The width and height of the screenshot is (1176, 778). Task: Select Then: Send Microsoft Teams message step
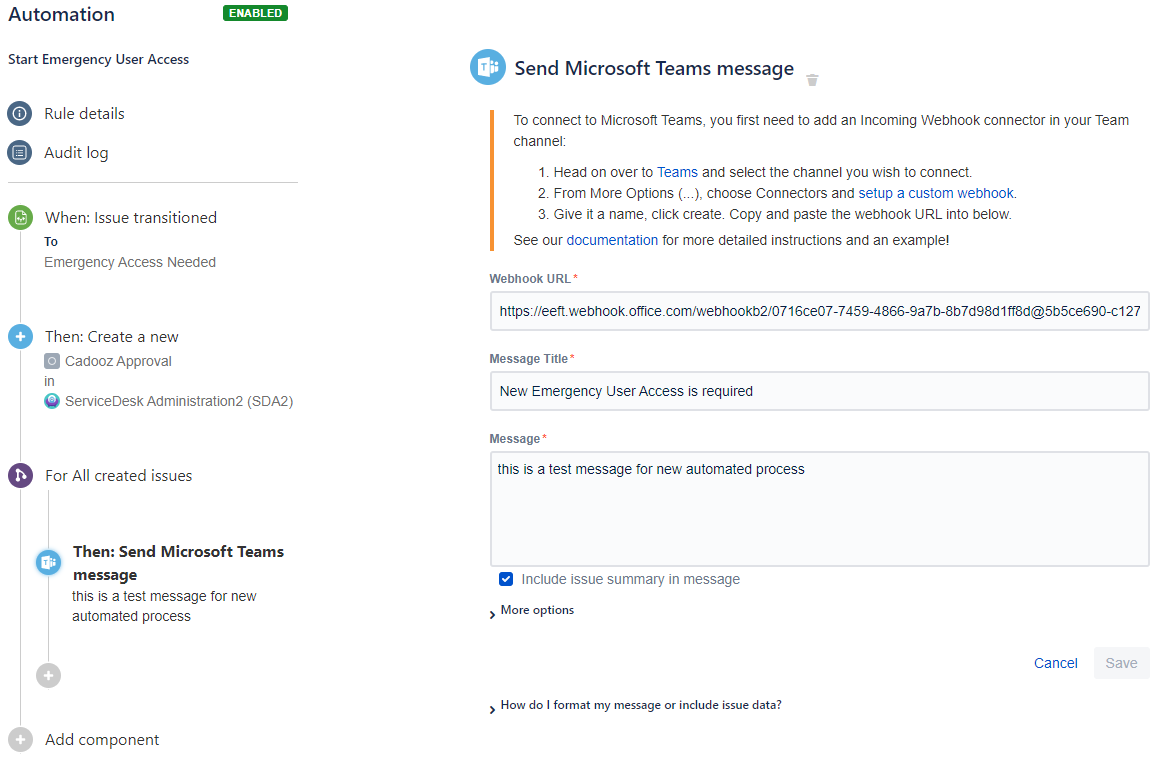pyautogui.click(x=178, y=563)
